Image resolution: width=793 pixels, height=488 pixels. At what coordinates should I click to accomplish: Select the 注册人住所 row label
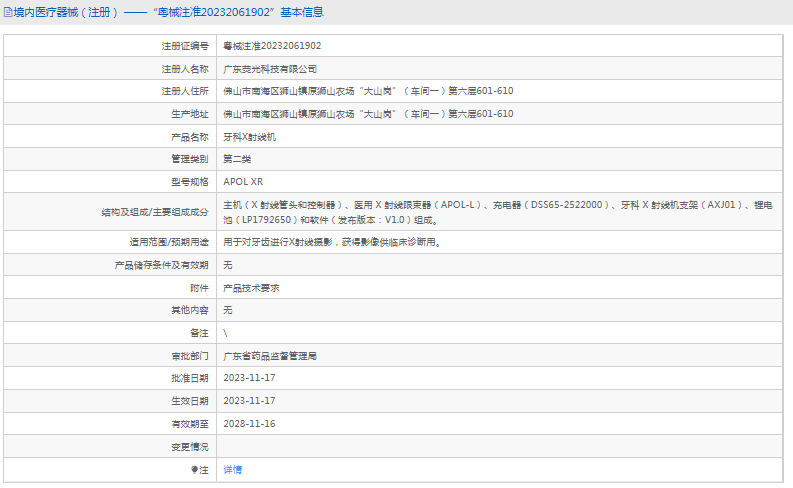185,91
